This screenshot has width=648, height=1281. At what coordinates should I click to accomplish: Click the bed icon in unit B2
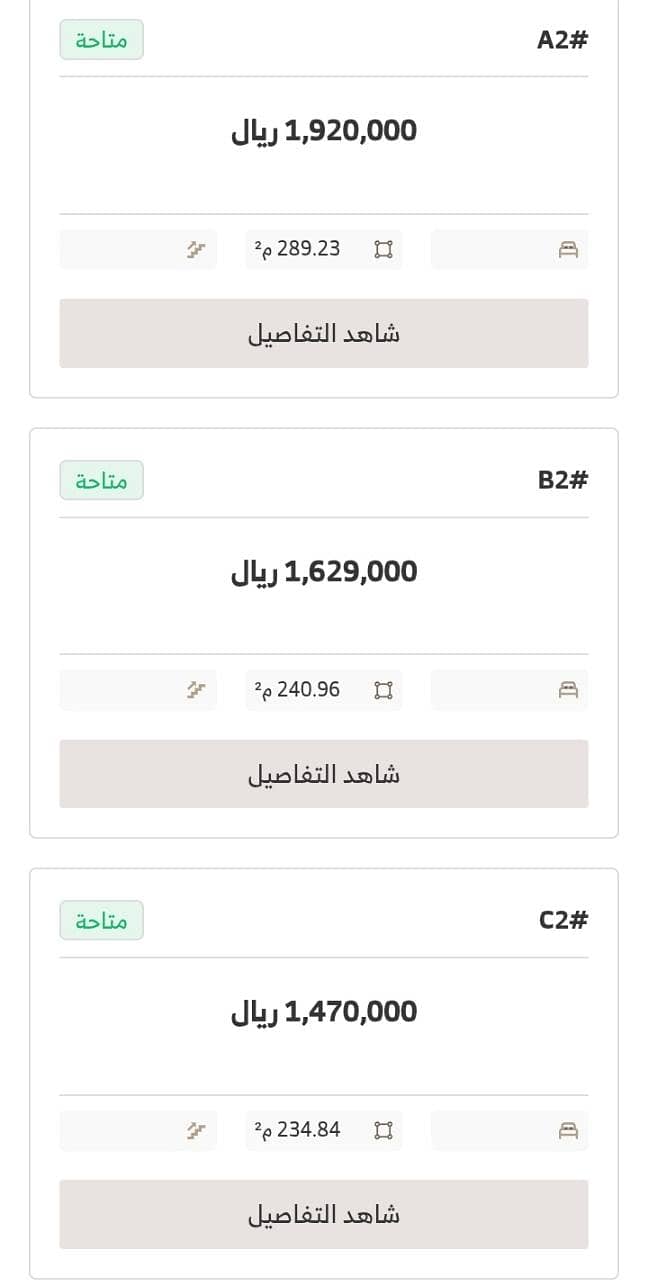click(x=568, y=690)
